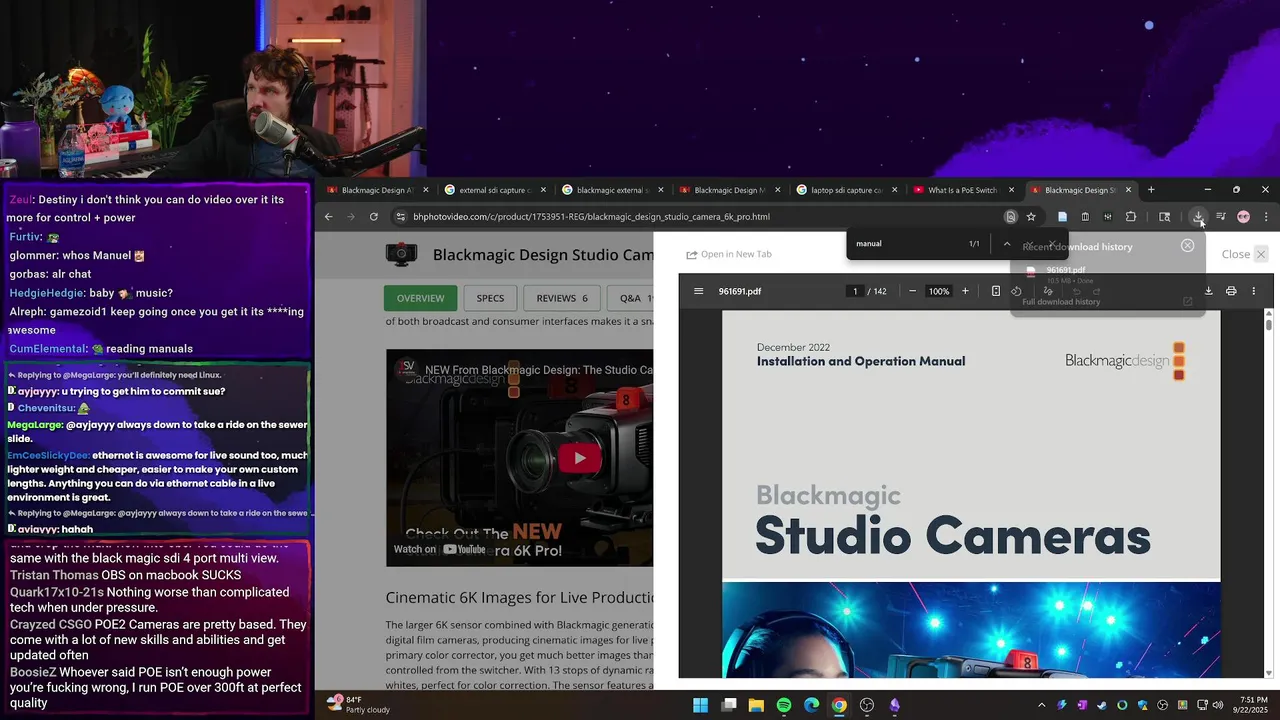Reload the B&H page
Image resolution: width=1280 pixels, height=720 pixels.
(374, 217)
